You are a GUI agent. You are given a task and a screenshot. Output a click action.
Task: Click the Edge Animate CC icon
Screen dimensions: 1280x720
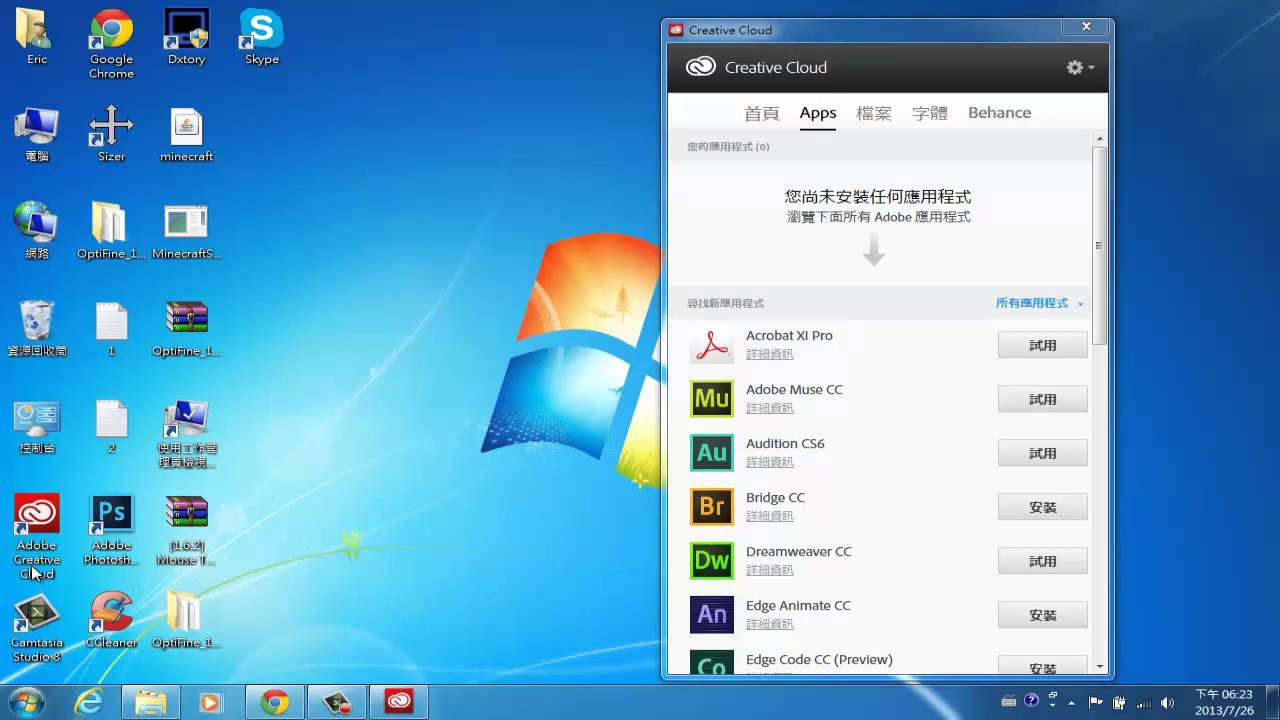coord(711,615)
